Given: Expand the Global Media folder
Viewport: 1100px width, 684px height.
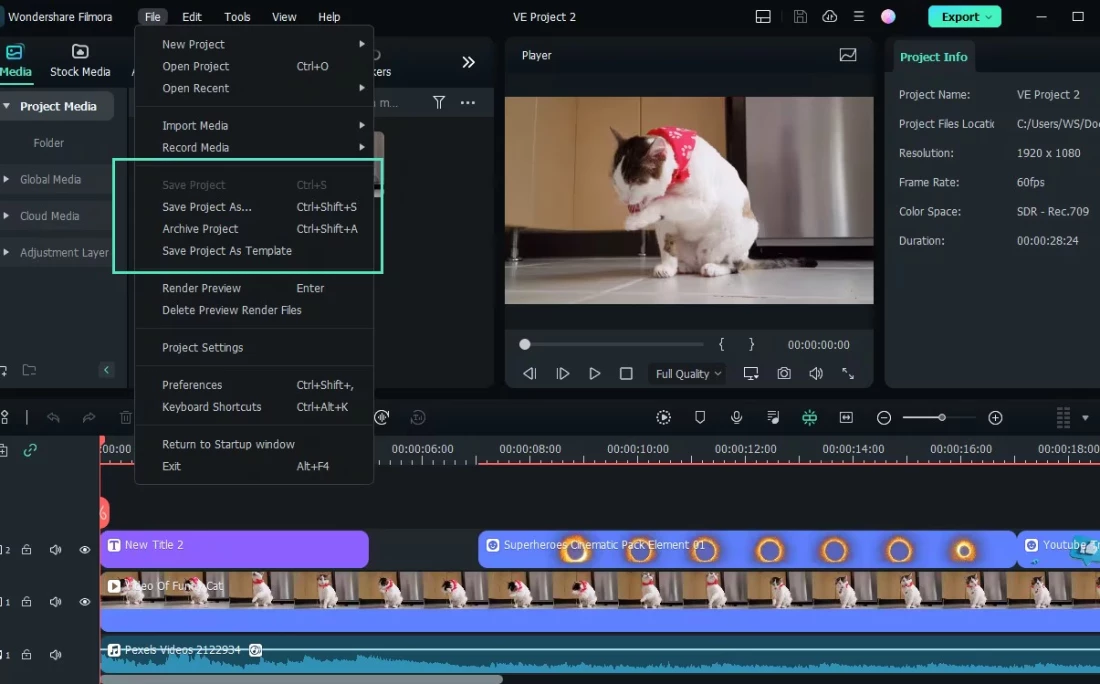Looking at the screenshot, I should [50, 180].
